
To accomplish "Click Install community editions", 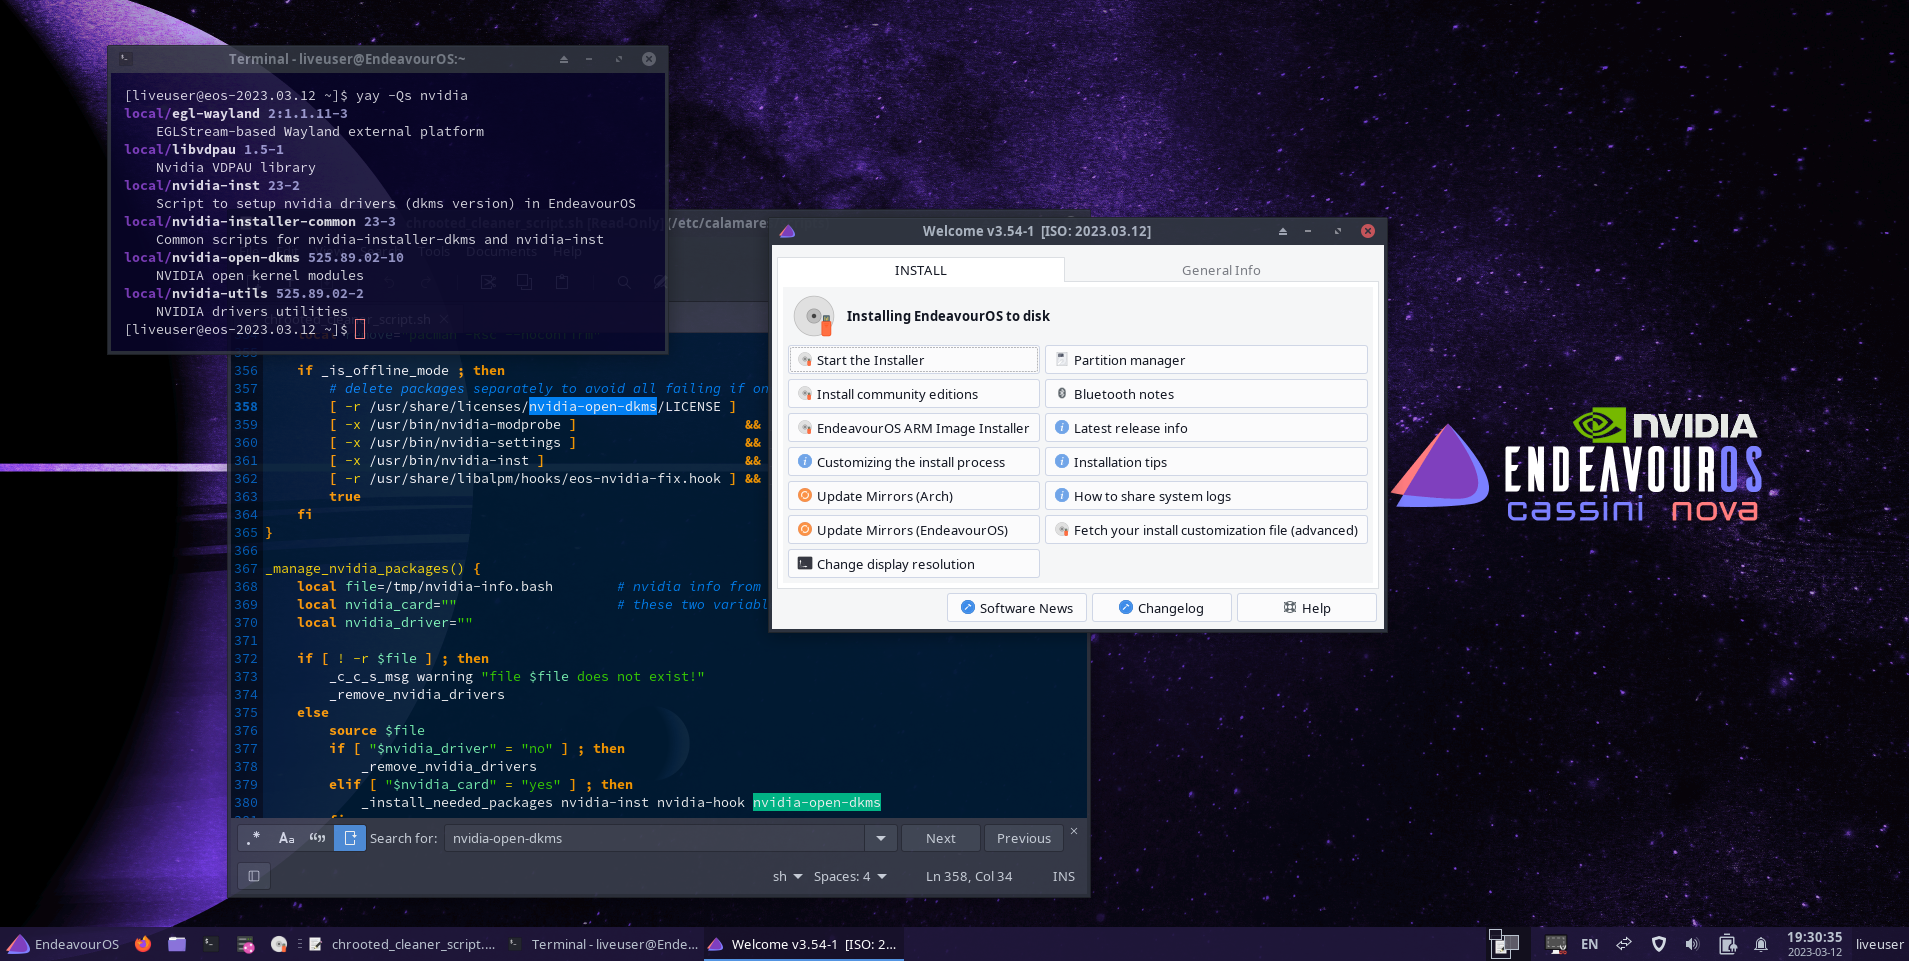I will point(914,394).
